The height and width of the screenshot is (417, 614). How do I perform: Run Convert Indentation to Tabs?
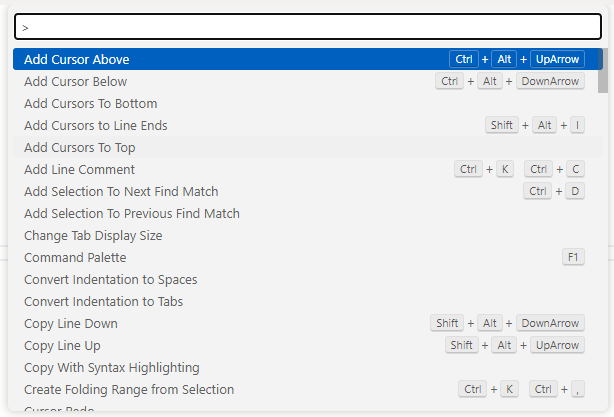click(104, 302)
